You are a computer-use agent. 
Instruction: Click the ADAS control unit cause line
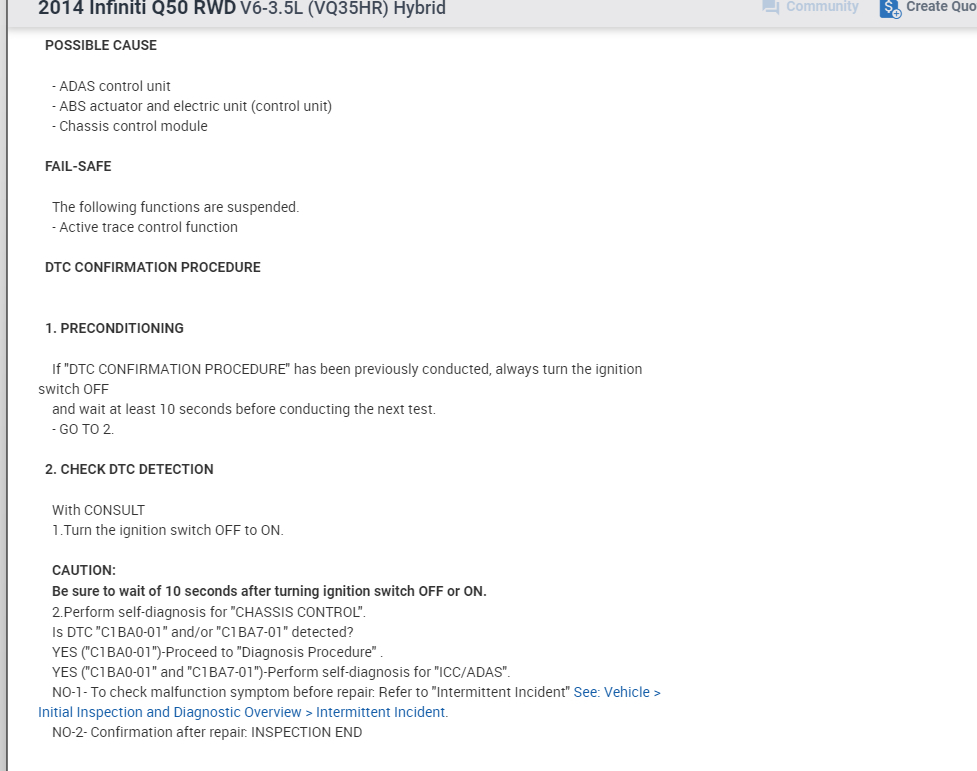[x=114, y=86]
